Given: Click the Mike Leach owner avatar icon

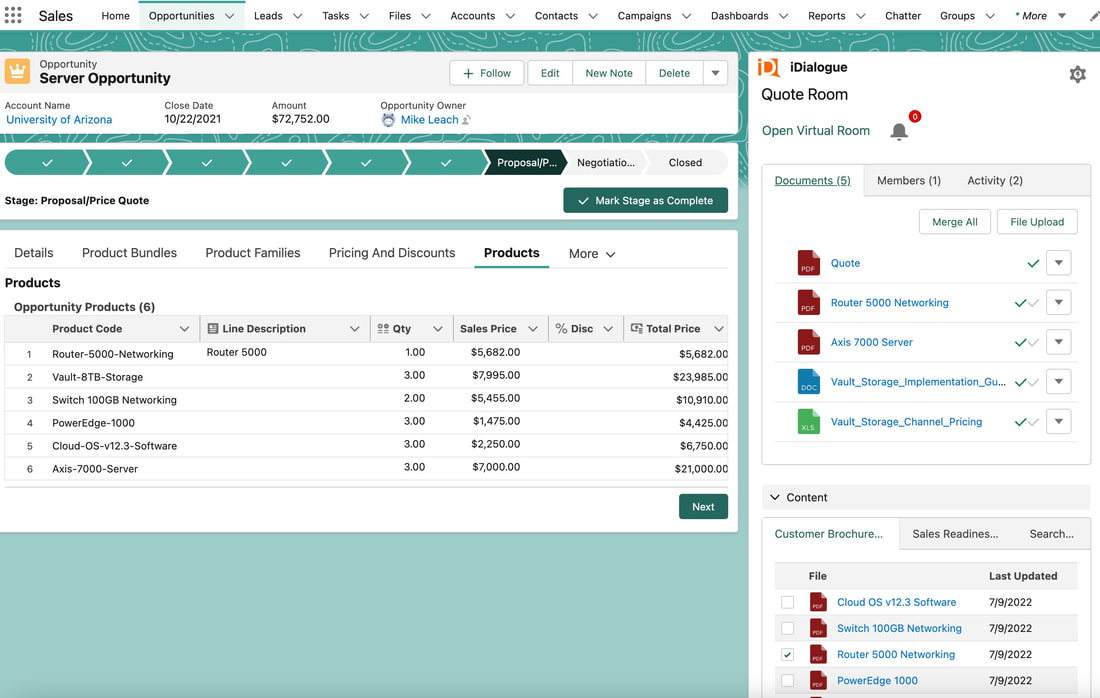Looking at the screenshot, I should point(388,120).
